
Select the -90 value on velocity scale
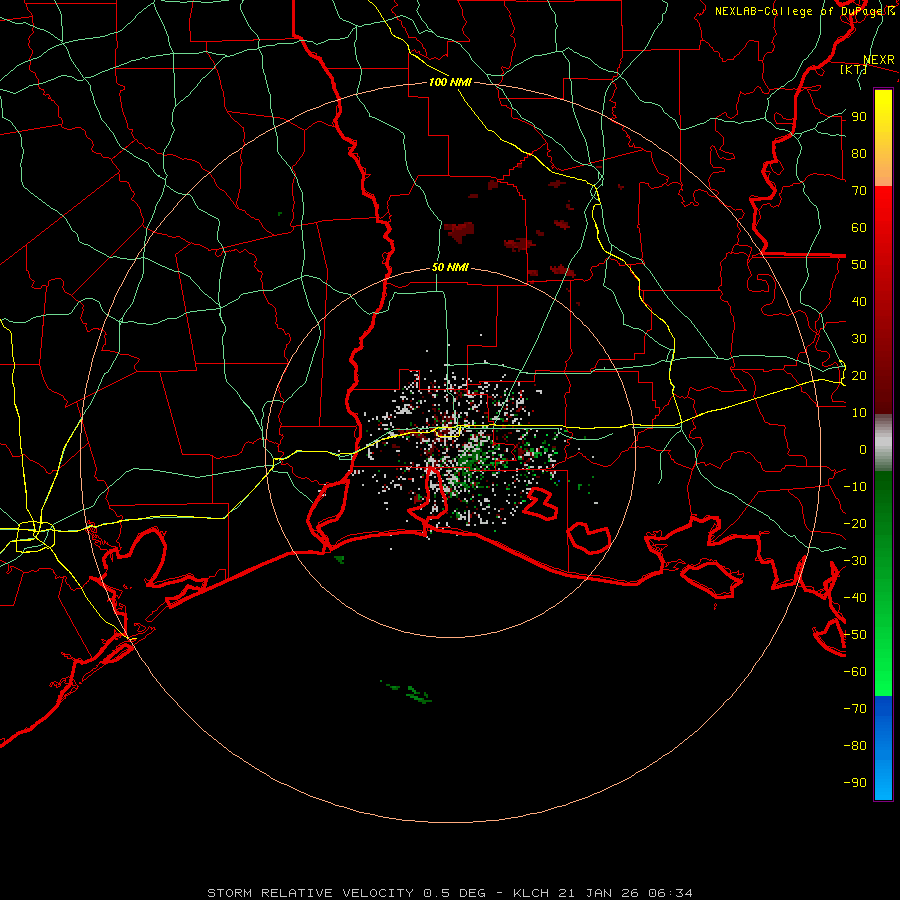(x=855, y=783)
